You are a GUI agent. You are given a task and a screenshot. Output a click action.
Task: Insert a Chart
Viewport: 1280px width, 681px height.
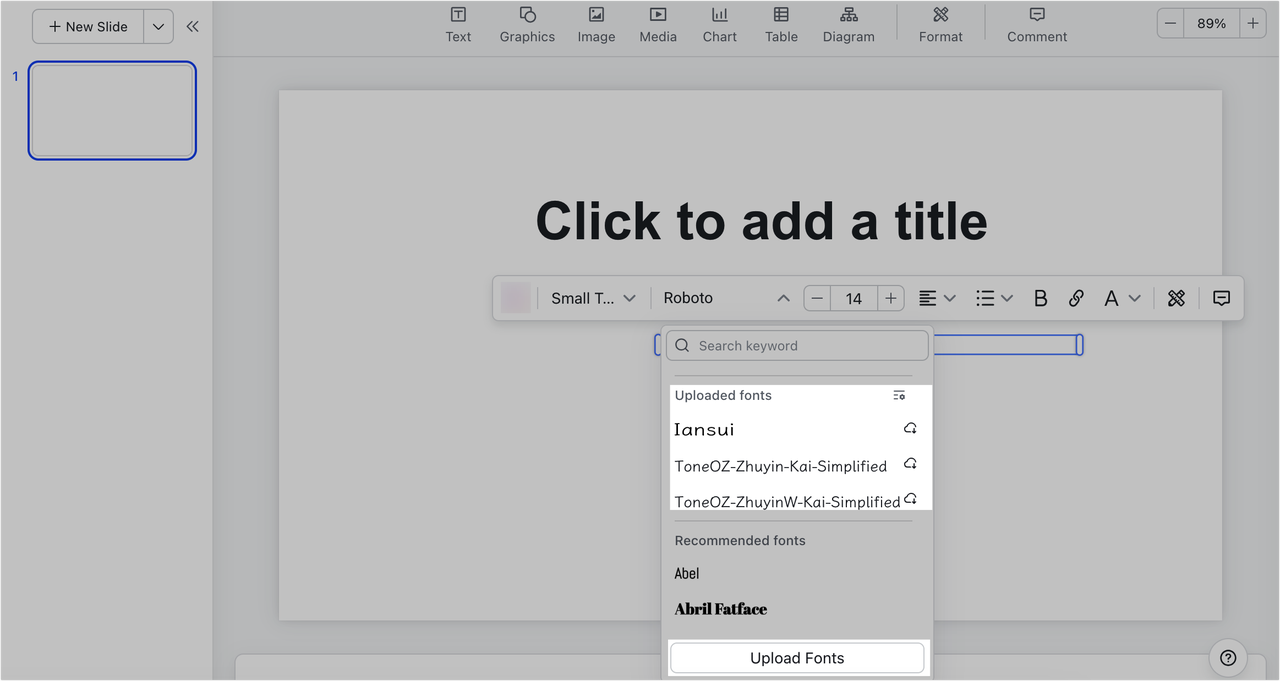(x=719, y=25)
